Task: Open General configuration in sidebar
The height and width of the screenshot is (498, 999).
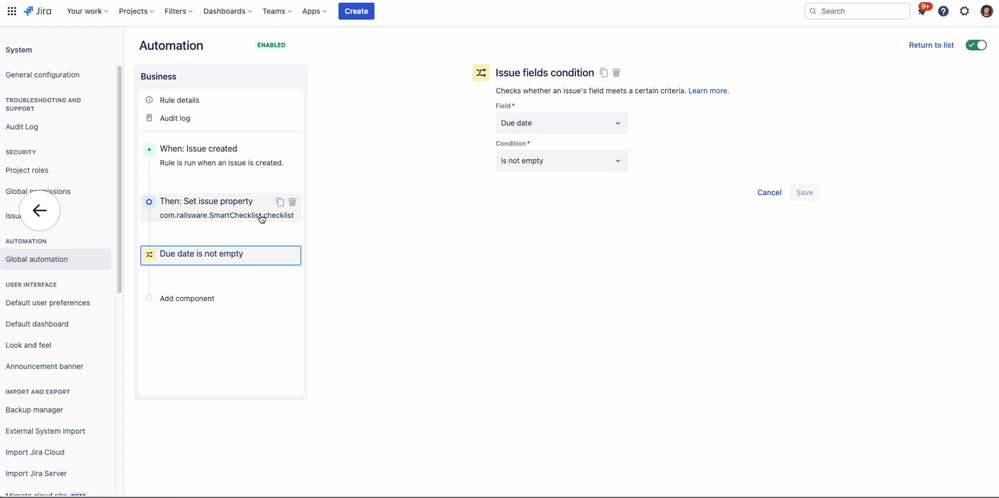Action: point(43,75)
